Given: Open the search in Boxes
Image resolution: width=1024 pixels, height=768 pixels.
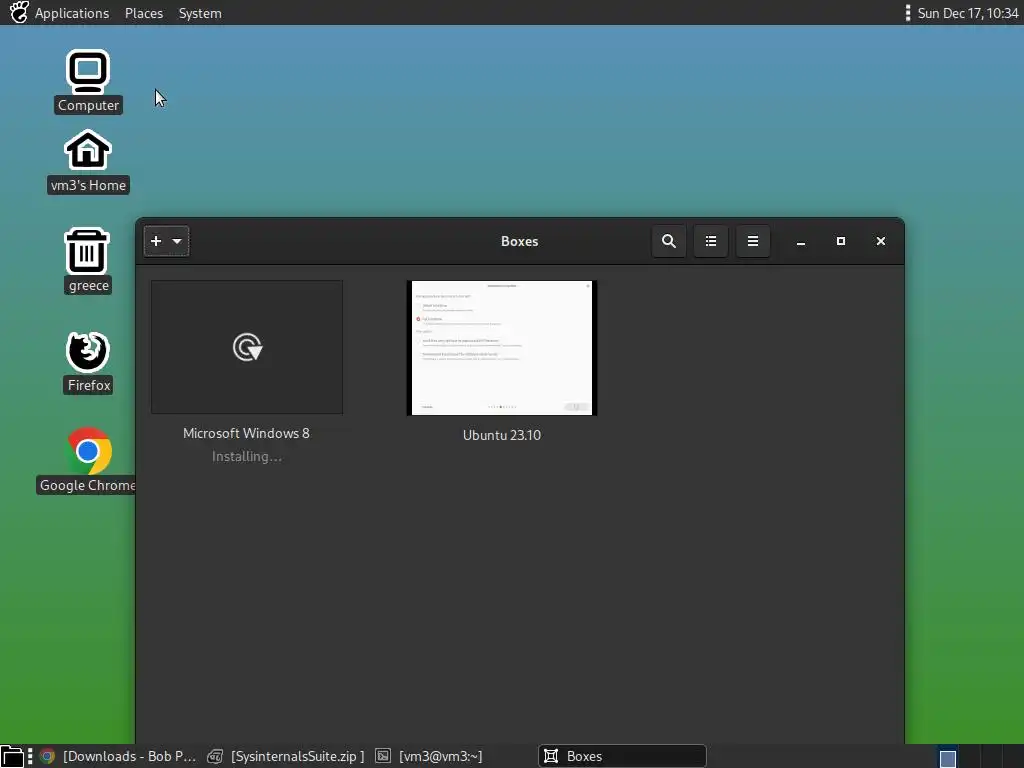Looking at the screenshot, I should [x=668, y=241].
